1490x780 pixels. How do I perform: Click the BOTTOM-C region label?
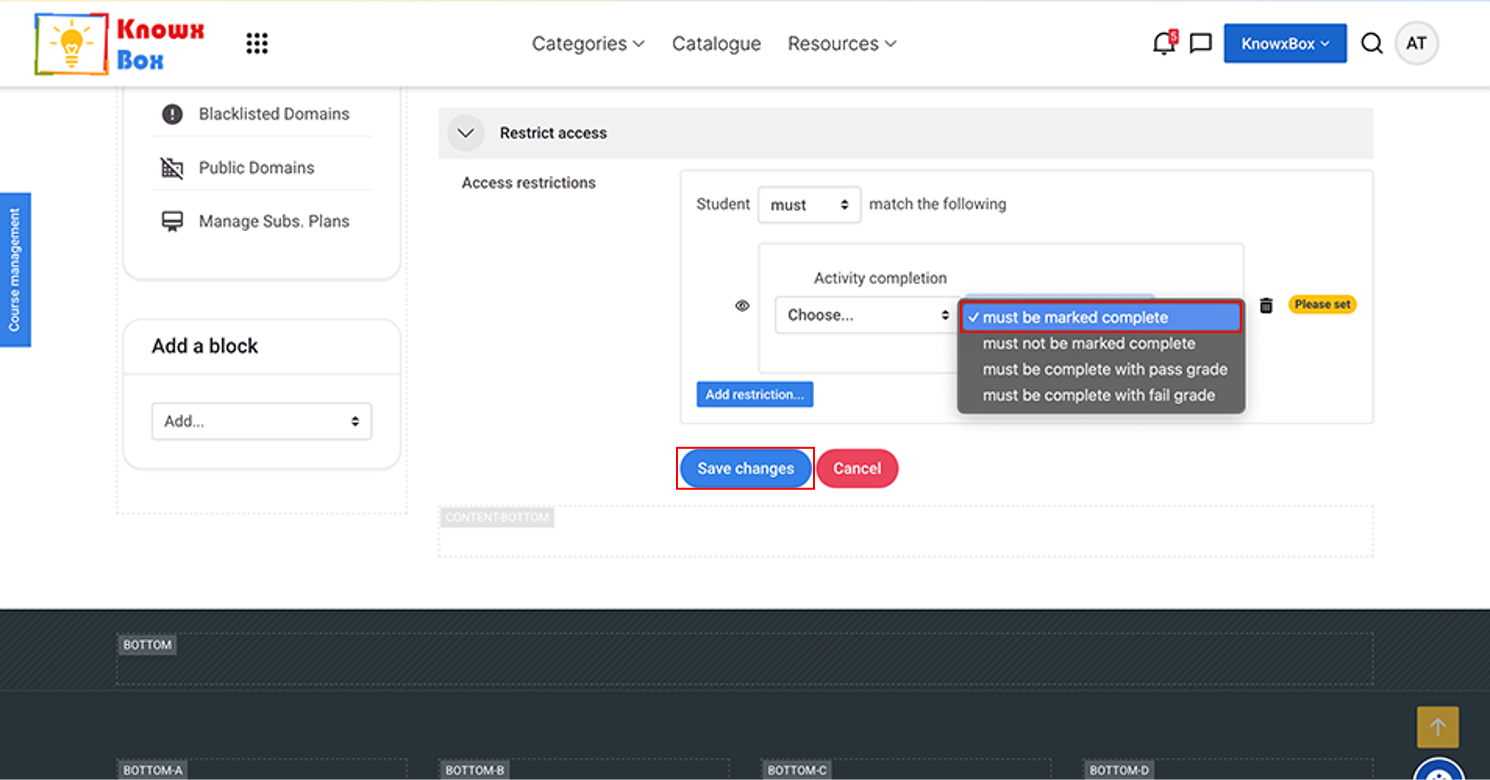click(x=797, y=770)
